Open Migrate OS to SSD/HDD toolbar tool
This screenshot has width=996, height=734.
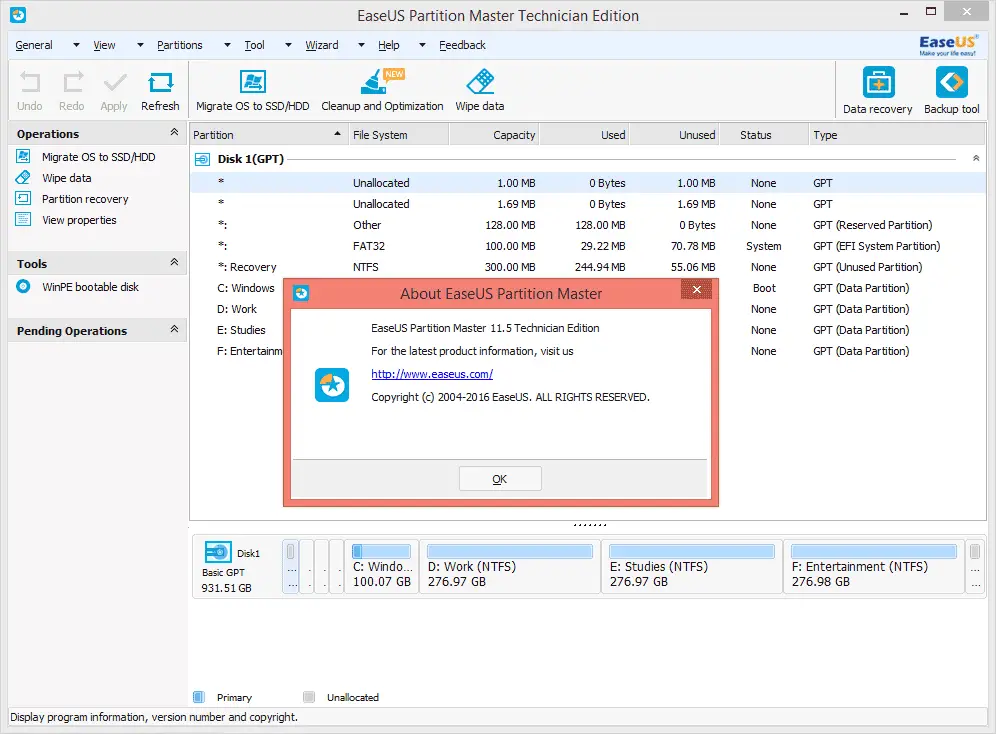[x=253, y=91]
